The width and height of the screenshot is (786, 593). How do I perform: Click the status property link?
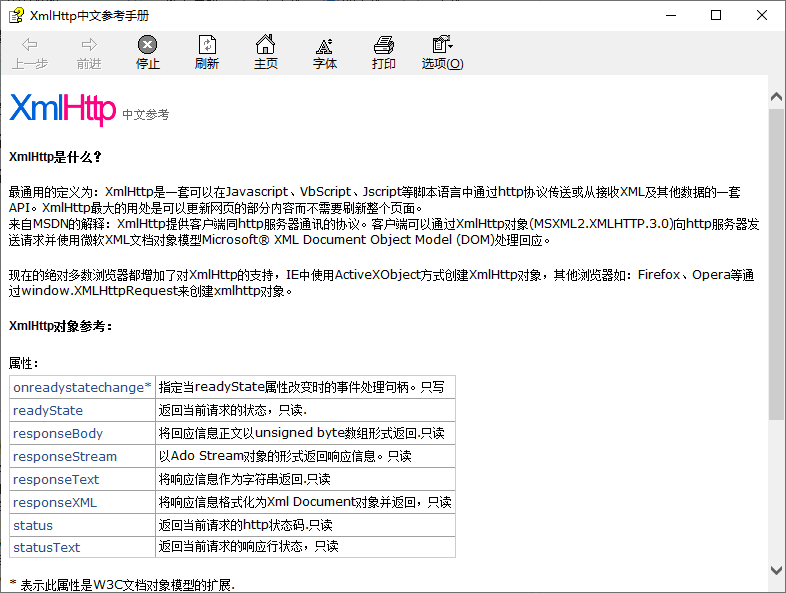coord(33,526)
